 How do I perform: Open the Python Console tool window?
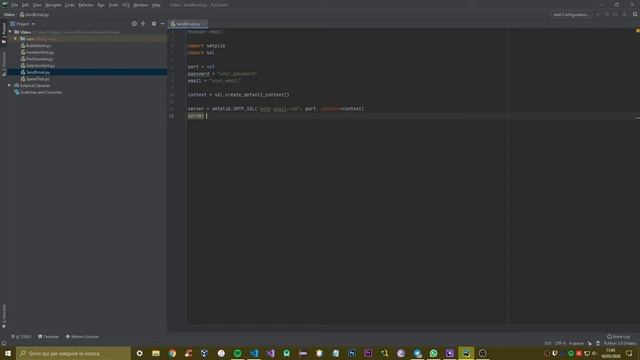82,337
